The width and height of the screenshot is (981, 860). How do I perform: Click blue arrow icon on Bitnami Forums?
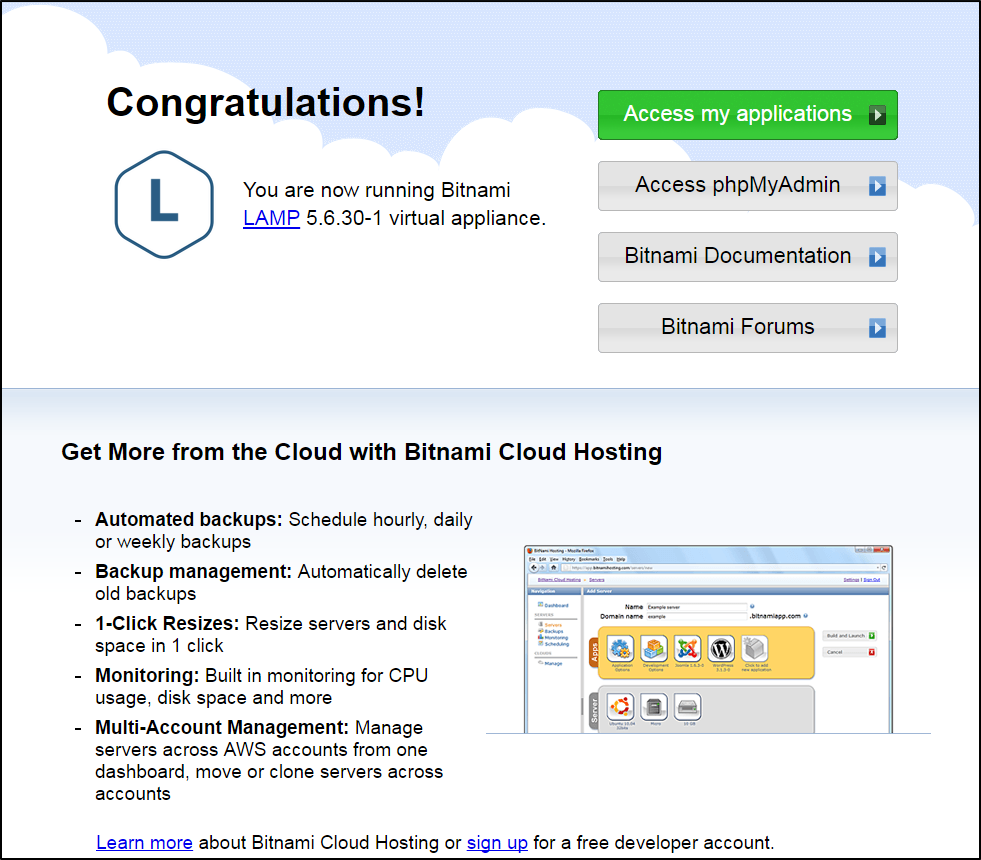[877, 328]
